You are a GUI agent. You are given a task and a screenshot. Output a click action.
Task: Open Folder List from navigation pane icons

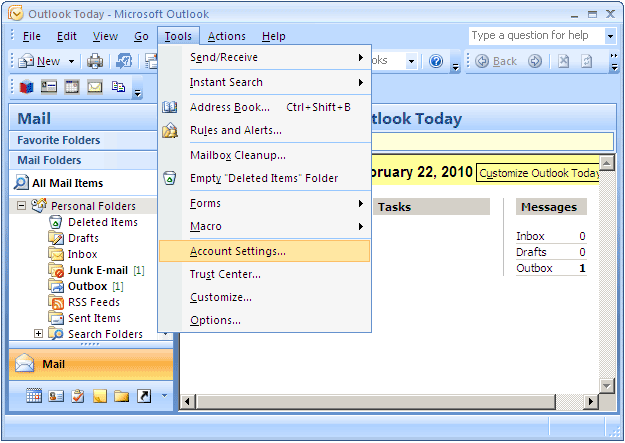(x=122, y=396)
